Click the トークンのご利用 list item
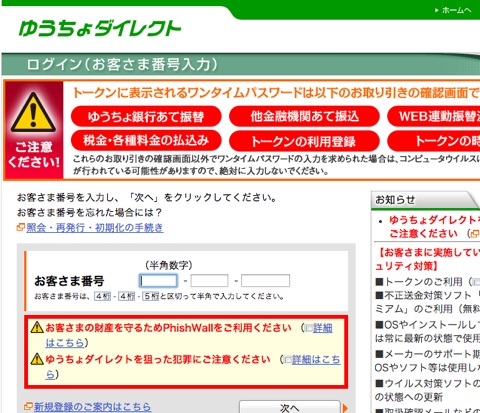 click(428, 282)
